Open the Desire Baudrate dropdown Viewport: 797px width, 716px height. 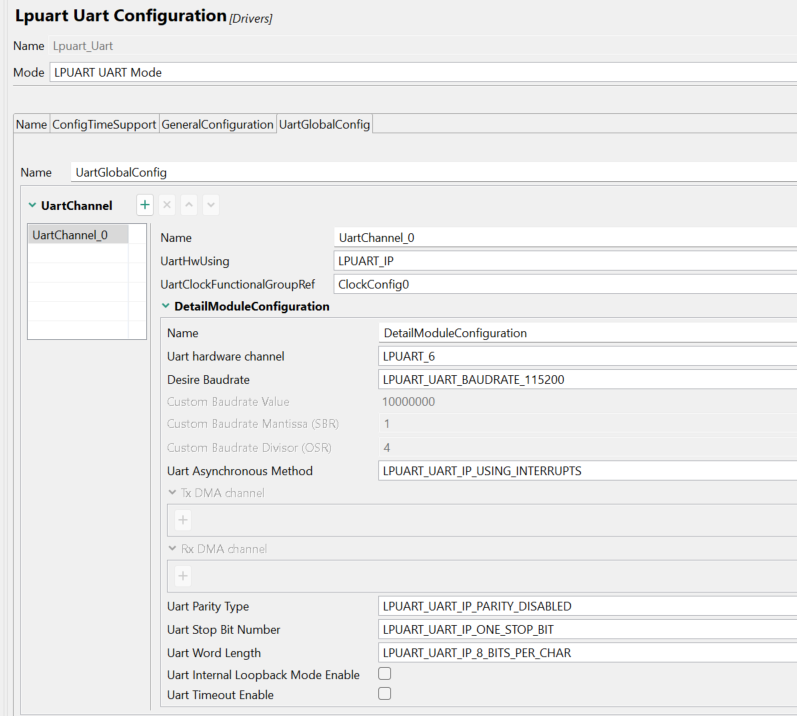[x=588, y=380]
